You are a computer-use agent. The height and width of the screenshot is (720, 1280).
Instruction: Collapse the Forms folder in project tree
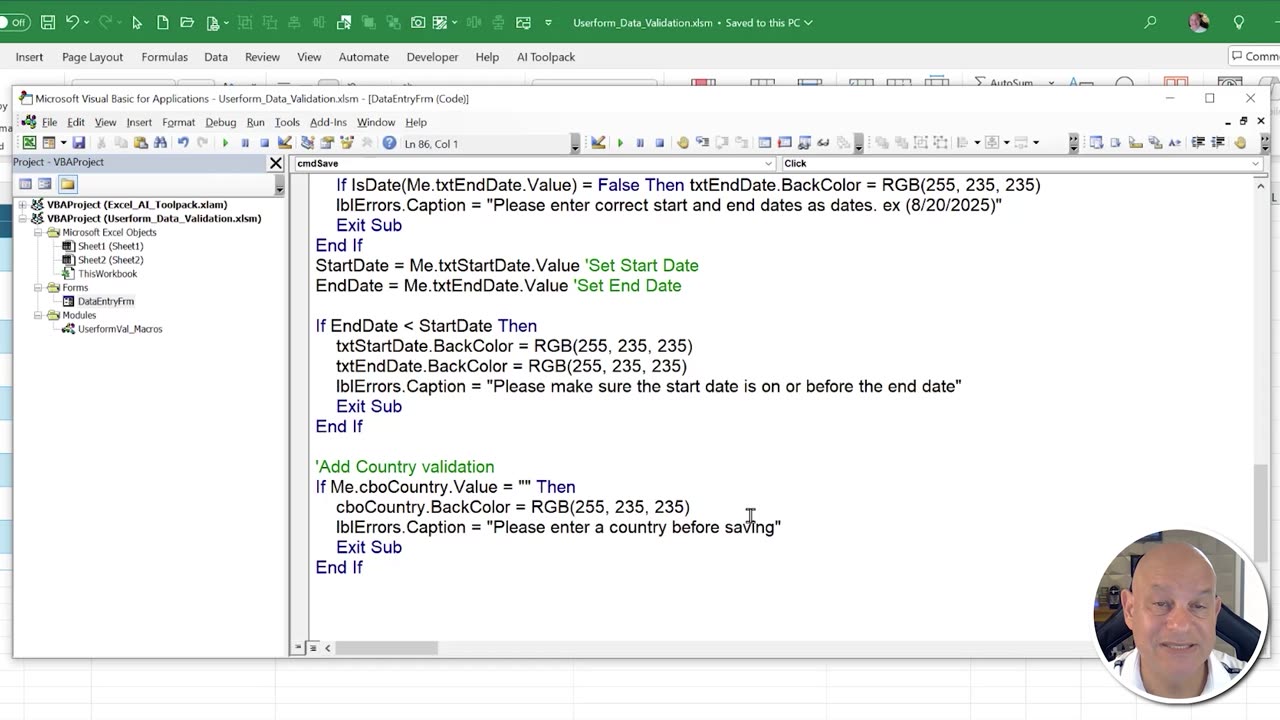tap(38, 287)
